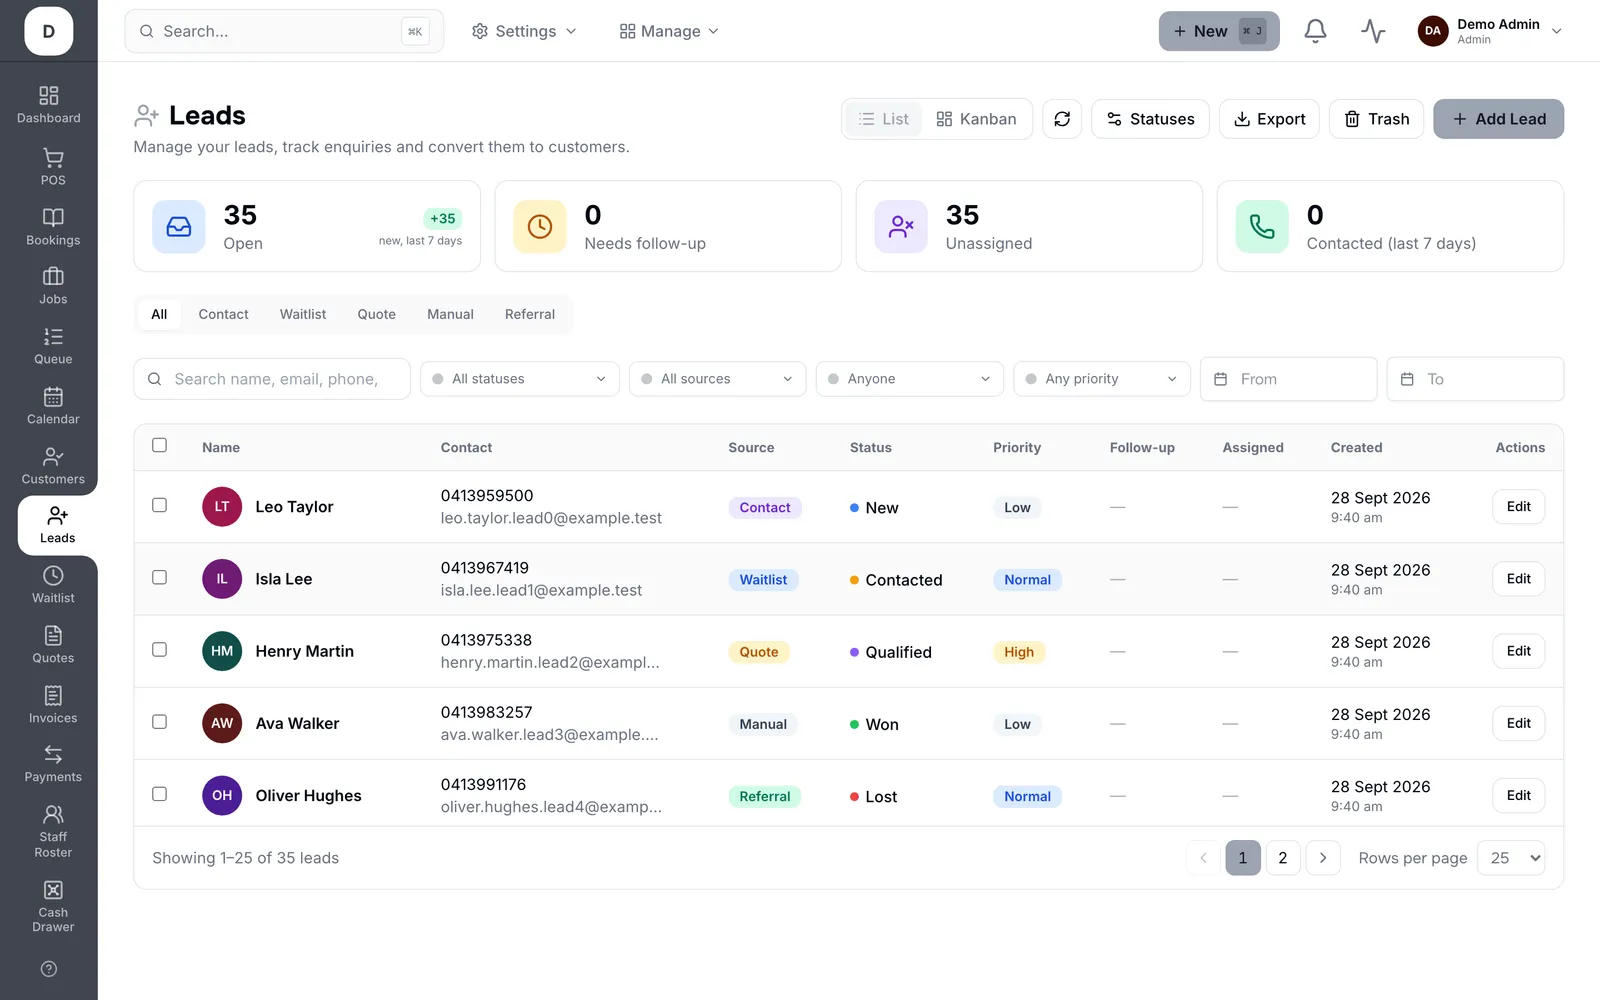This screenshot has width=1600, height=1000.
Task: Check the Isla Lee row checkbox
Action: point(159,577)
